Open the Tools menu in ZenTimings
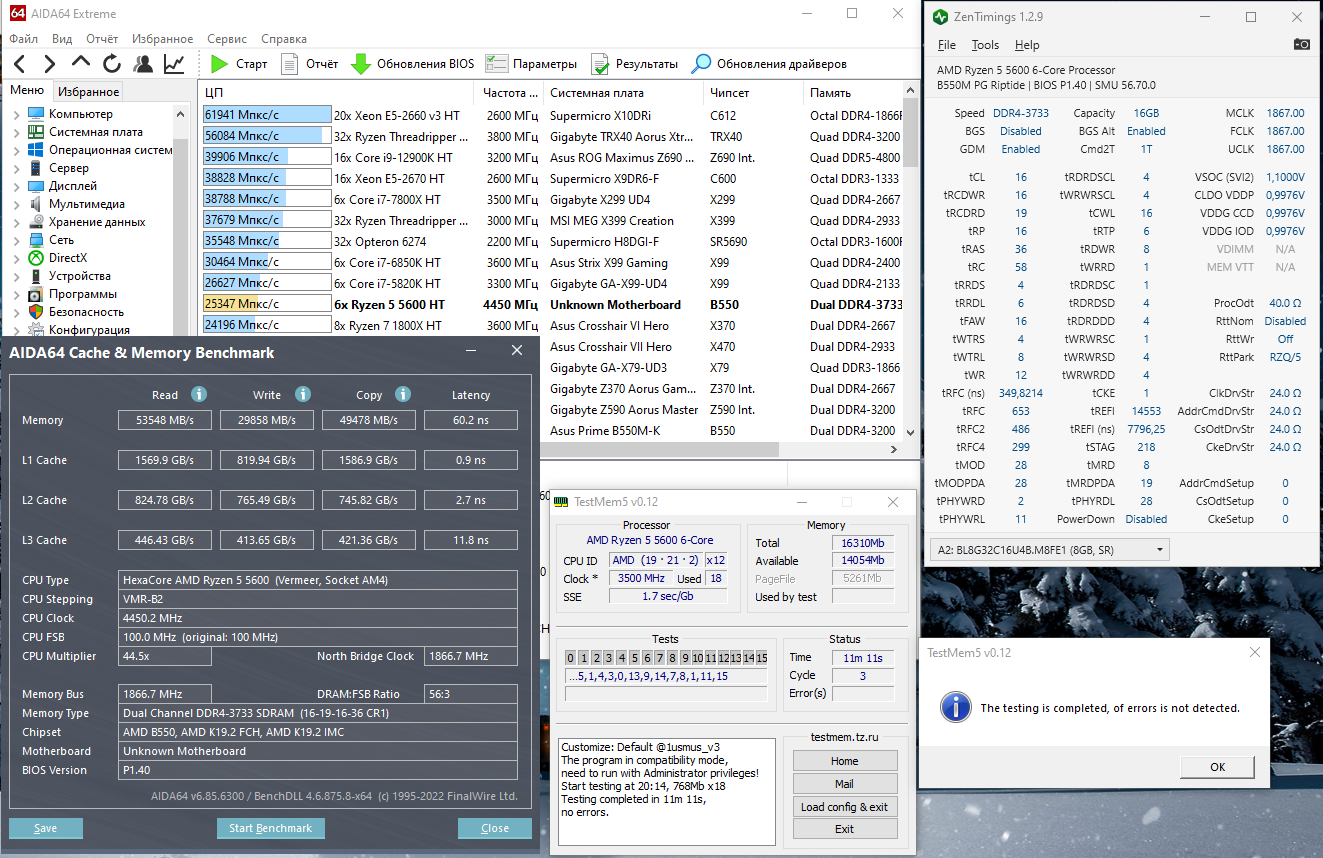Screen dimensions: 1323x858 coord(985,45)
